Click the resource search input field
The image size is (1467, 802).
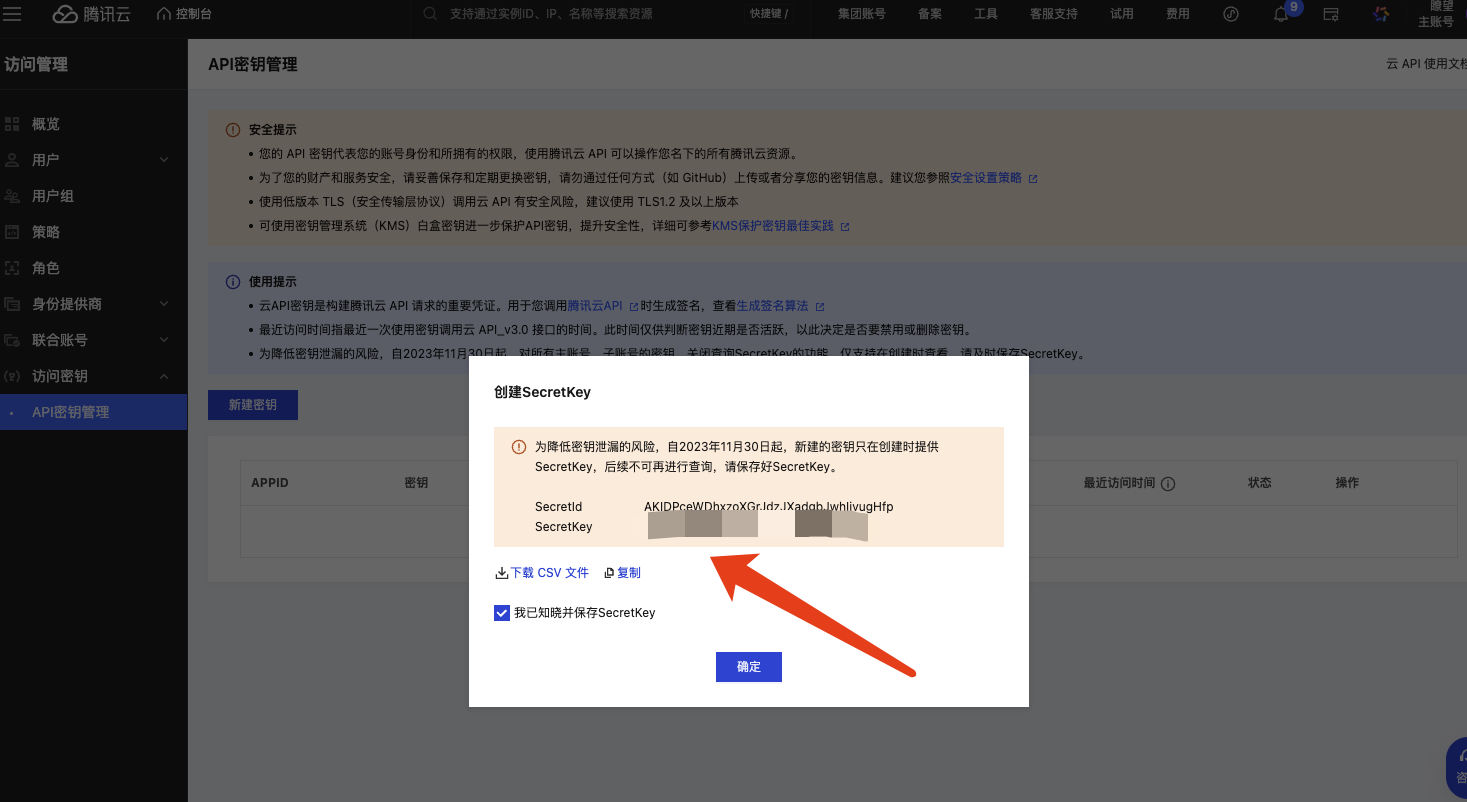pyautogui.click(x=580, y=14)
